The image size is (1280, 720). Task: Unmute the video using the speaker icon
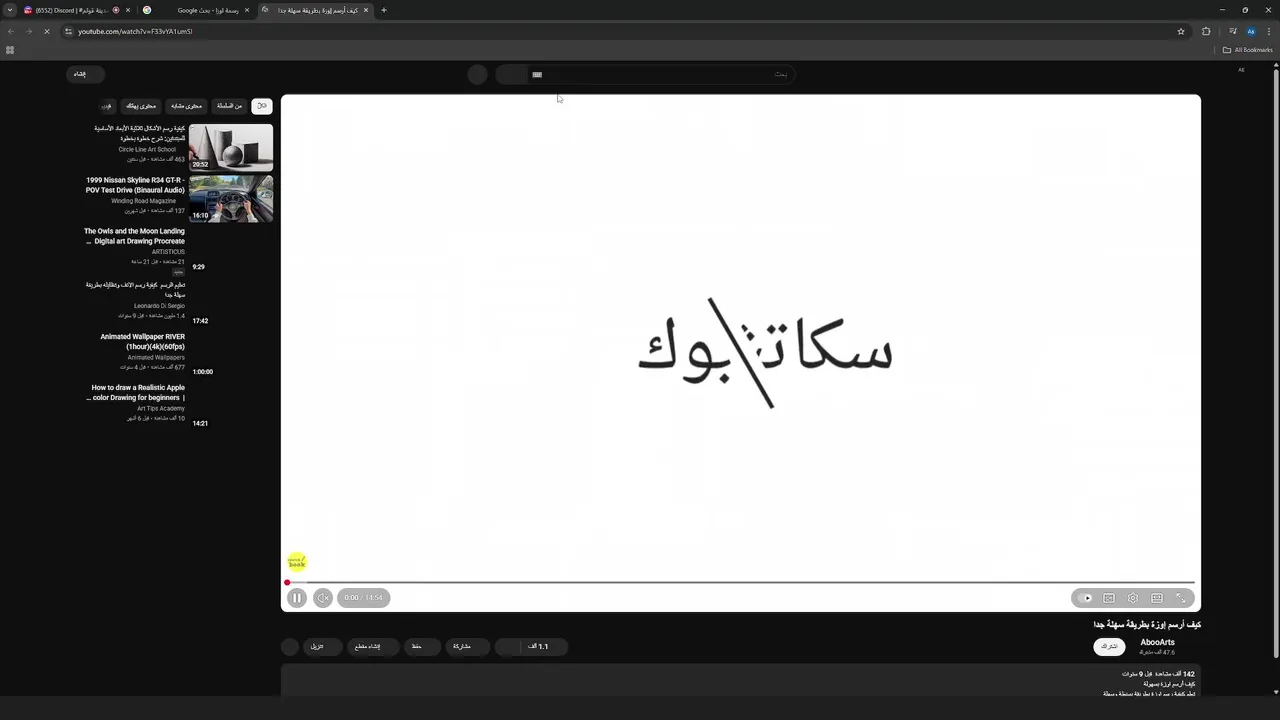point(323,598)
